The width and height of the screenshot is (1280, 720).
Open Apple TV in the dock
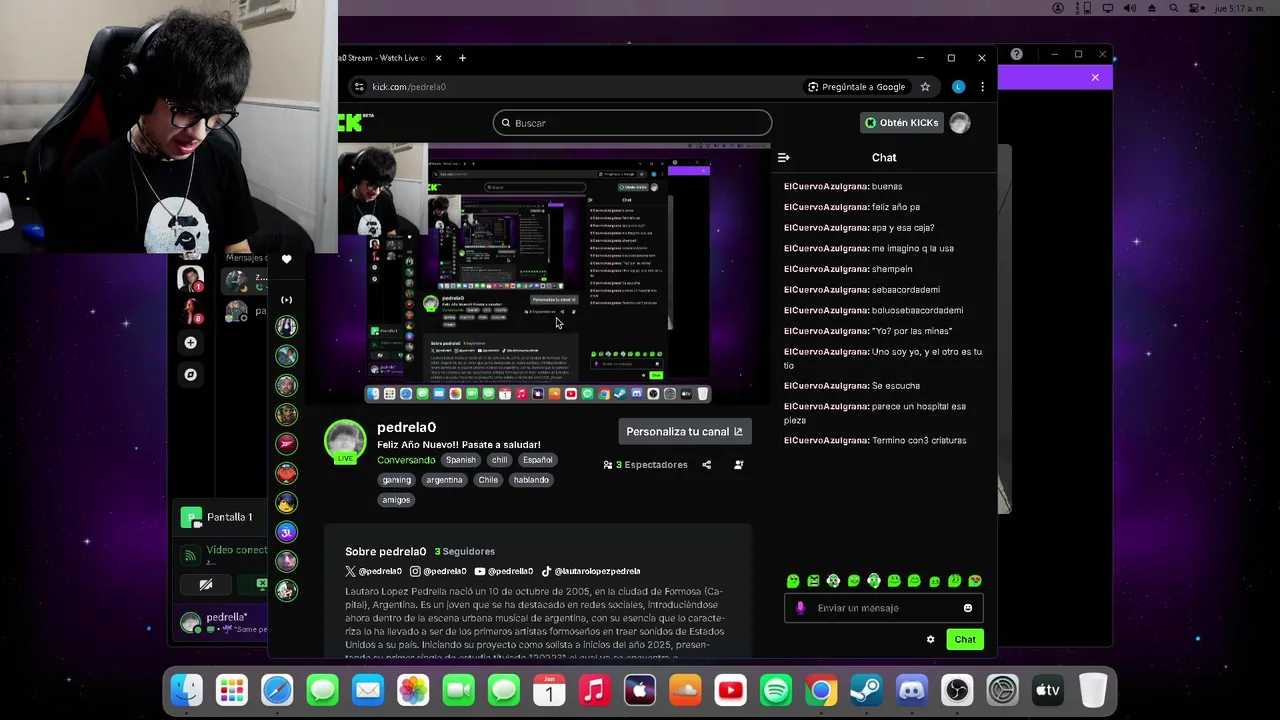pos(1047,690)
